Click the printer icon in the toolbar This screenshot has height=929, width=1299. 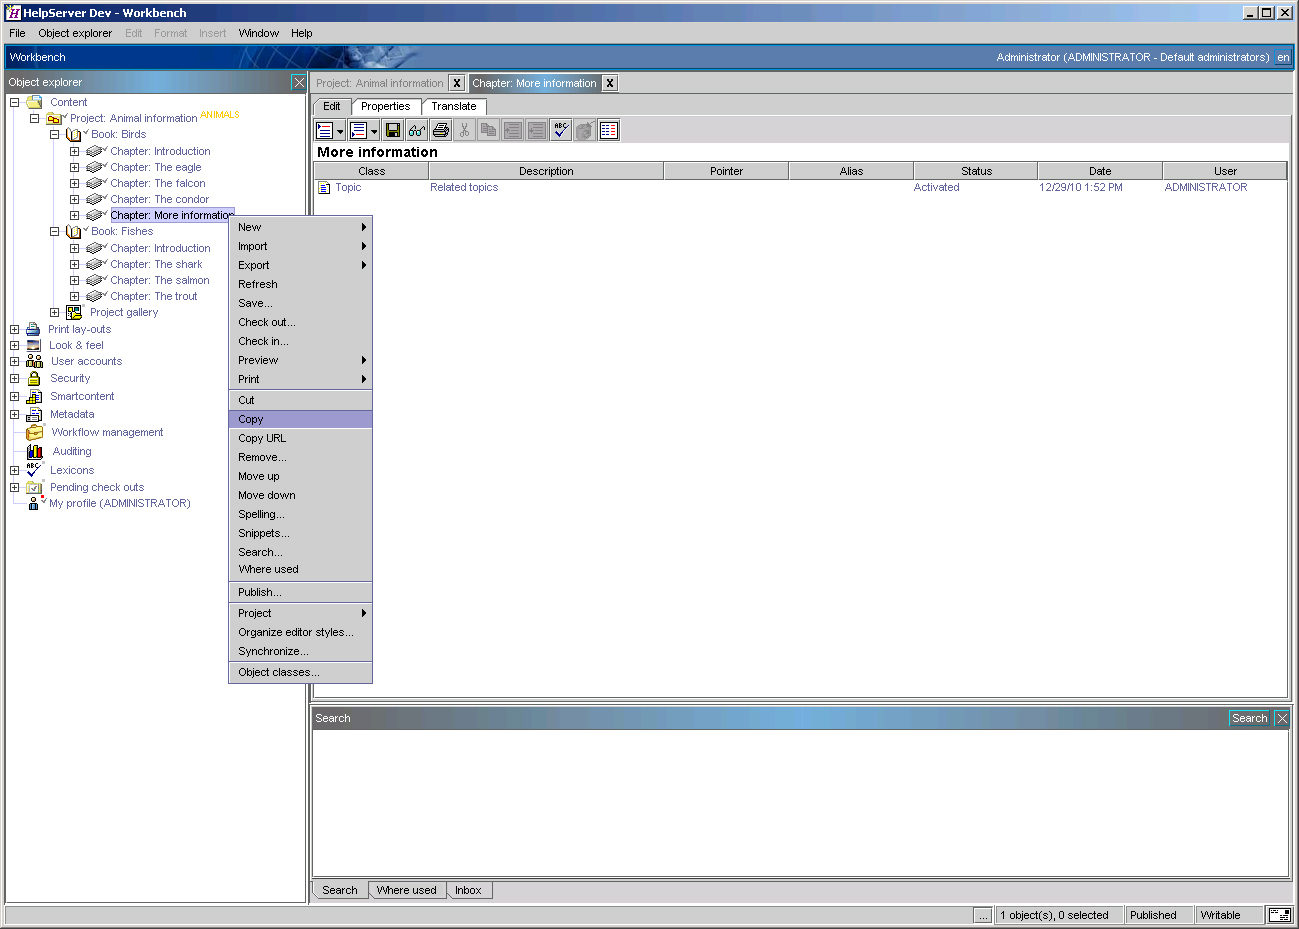(440, 130)
